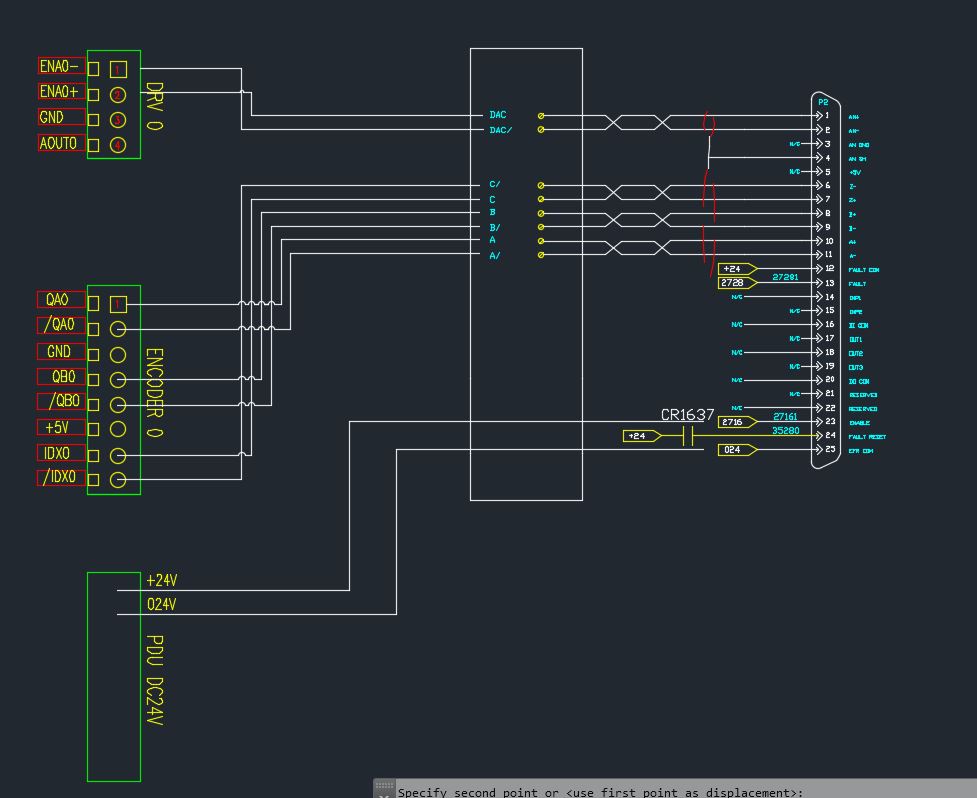Click the P2 connector label

823,102
